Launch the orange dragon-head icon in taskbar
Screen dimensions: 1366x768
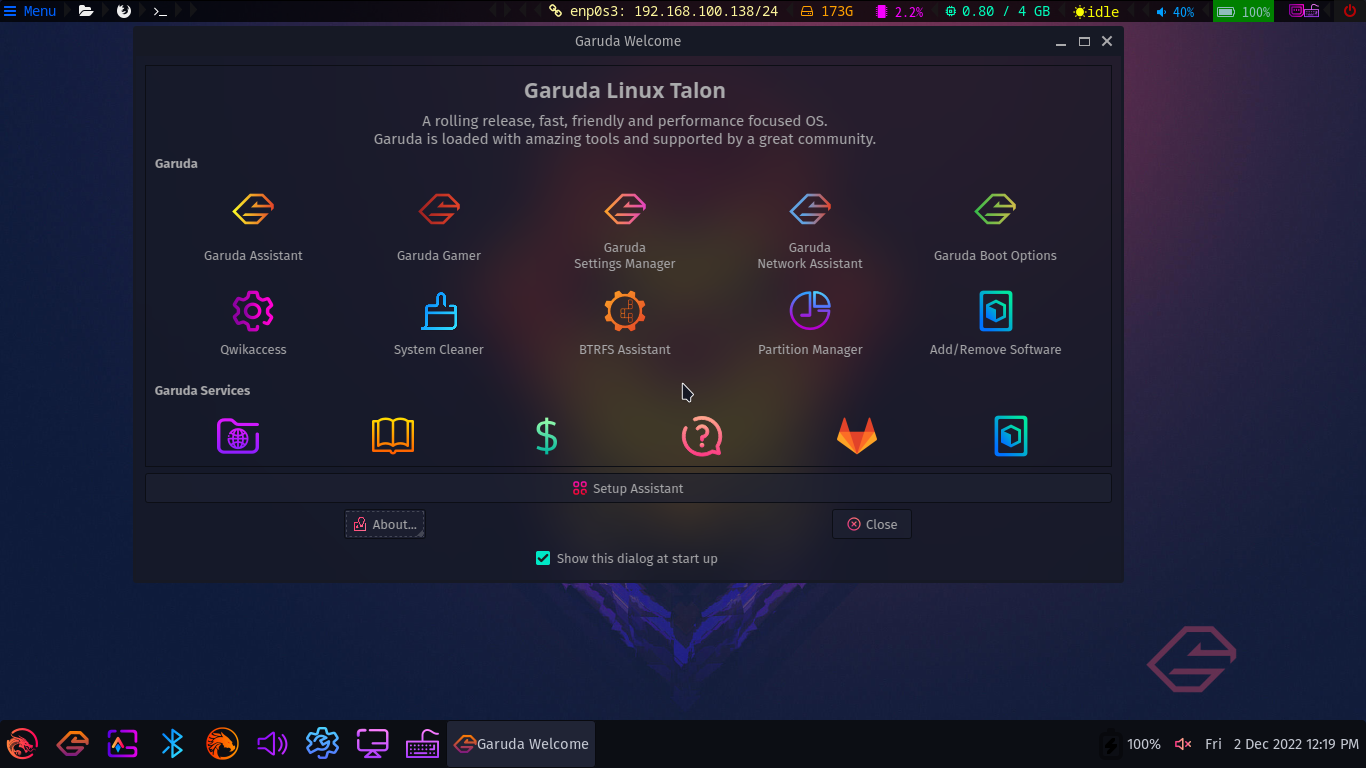(222, 744)
